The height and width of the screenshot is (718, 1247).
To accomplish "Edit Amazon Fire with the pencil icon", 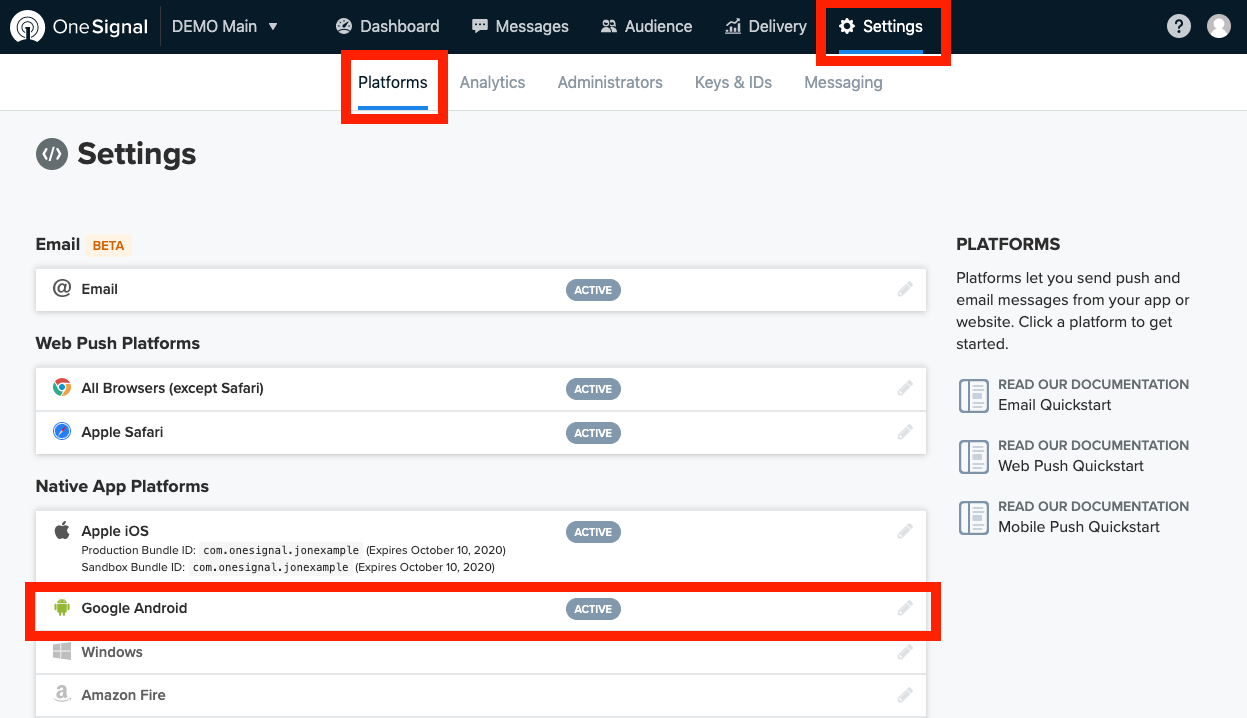I will [x=905, y=695].
